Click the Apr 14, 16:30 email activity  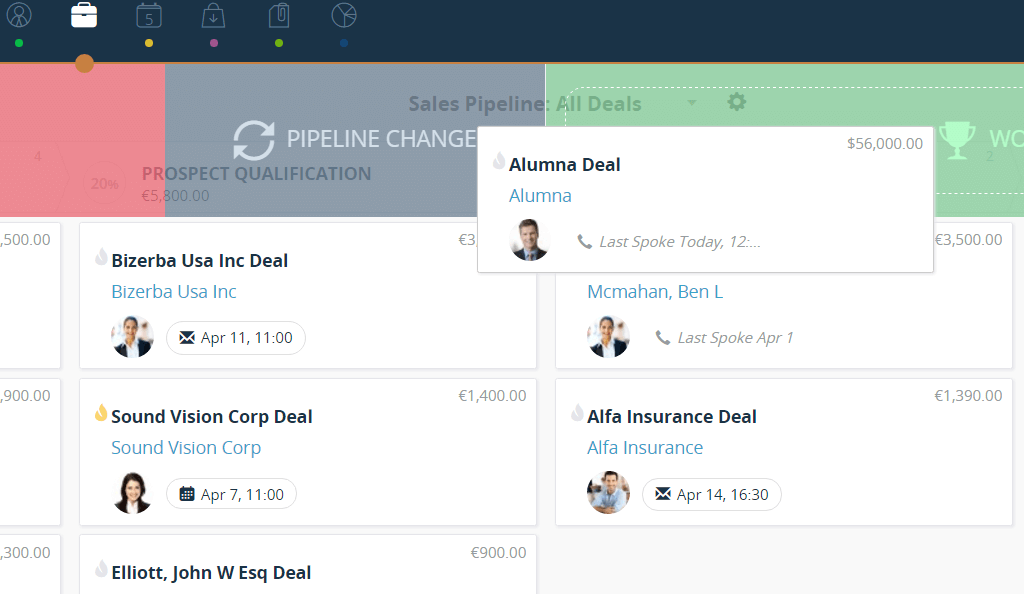(x=711, y=494)
